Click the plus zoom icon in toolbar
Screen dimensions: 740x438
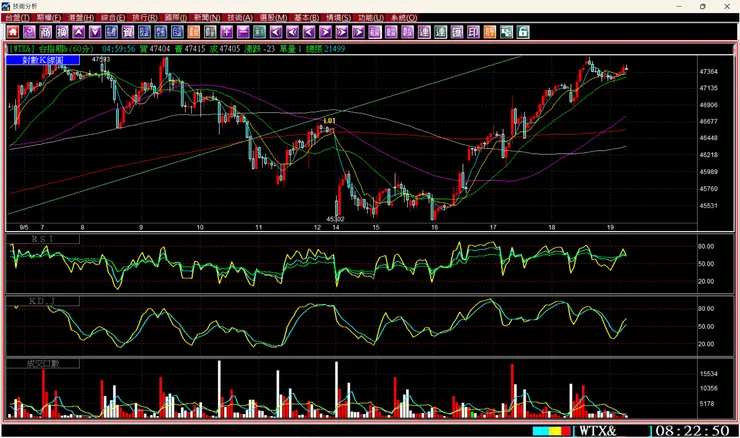click(x=227, y=32)
